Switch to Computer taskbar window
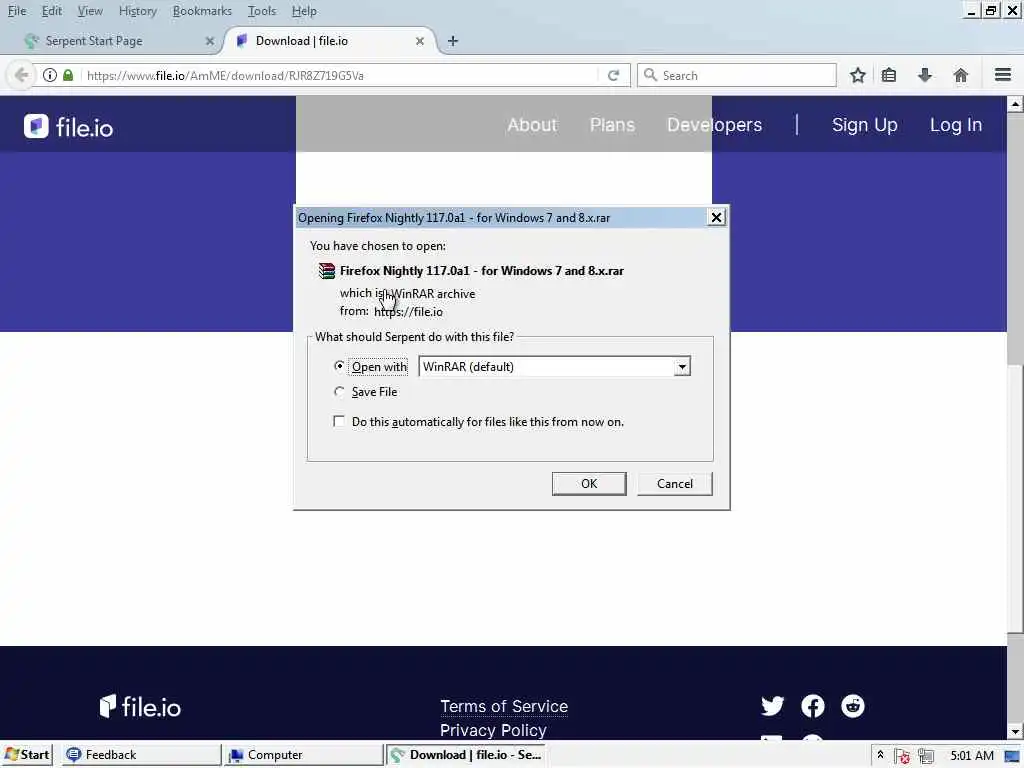 pyautogui.click(x=304, y=755)
